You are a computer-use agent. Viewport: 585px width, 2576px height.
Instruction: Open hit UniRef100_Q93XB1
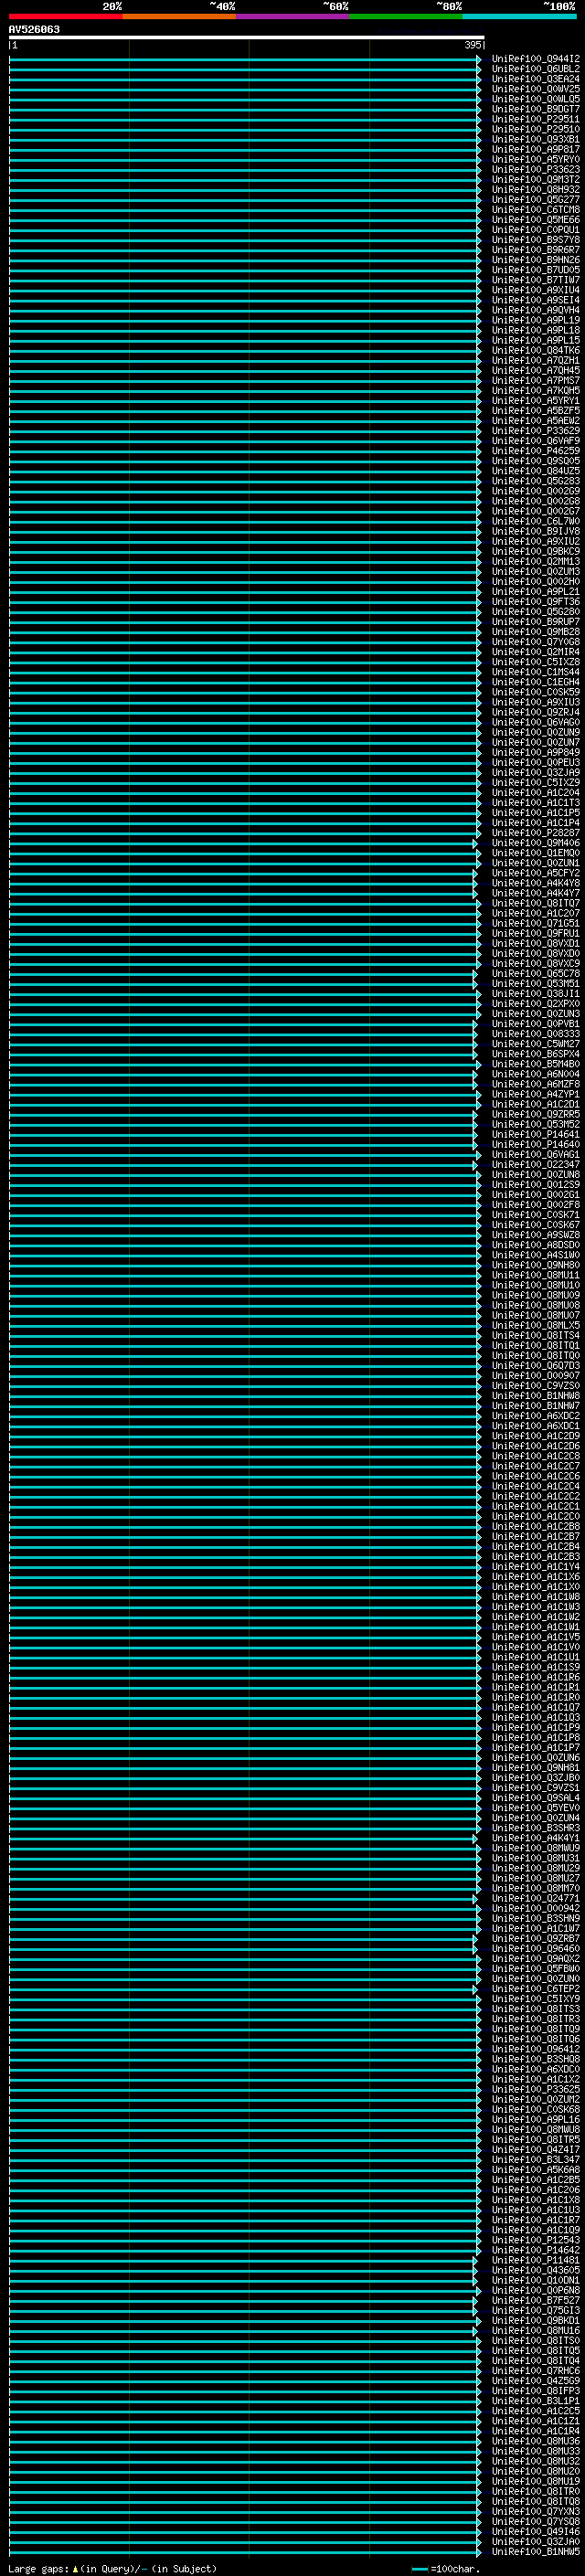(536, 139)
